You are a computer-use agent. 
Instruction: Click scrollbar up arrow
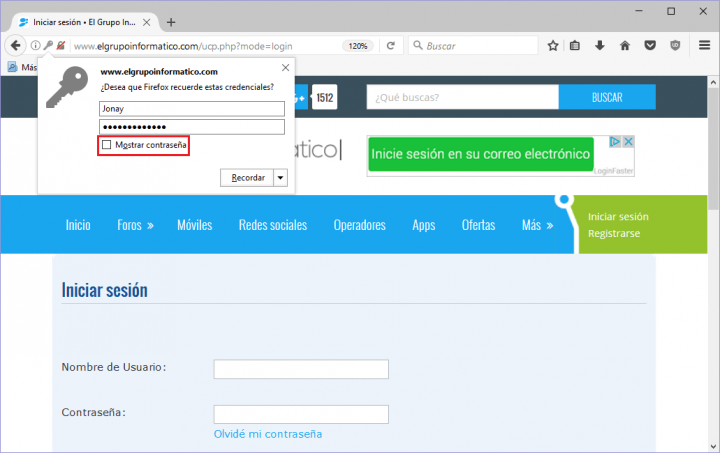pyautogui.click(x=713, y=83)
